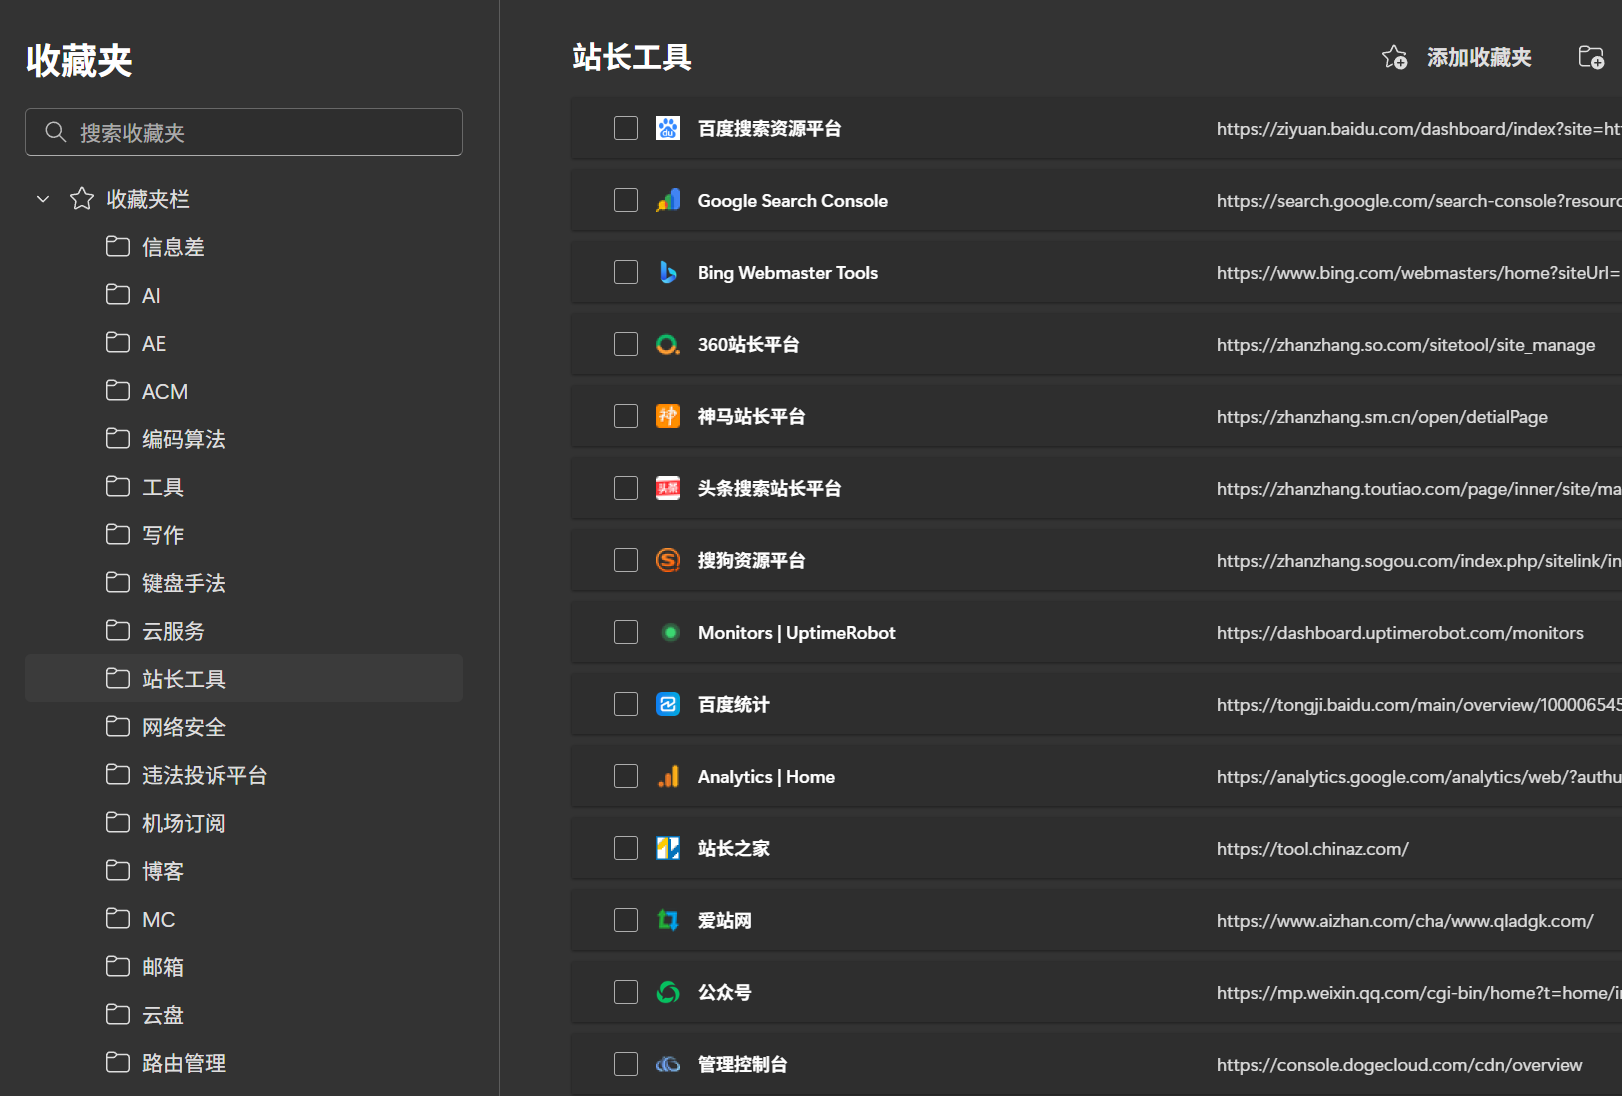Image resolution: width=1622 pixels, height=1096 pixels.
Task: Click the star icon of 收藏夹栏
Action: pos(82,198)
